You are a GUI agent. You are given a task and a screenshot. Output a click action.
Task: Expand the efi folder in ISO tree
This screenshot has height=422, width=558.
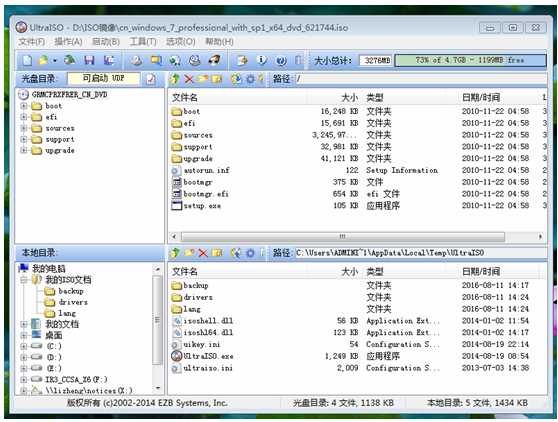tap(24, 117)
